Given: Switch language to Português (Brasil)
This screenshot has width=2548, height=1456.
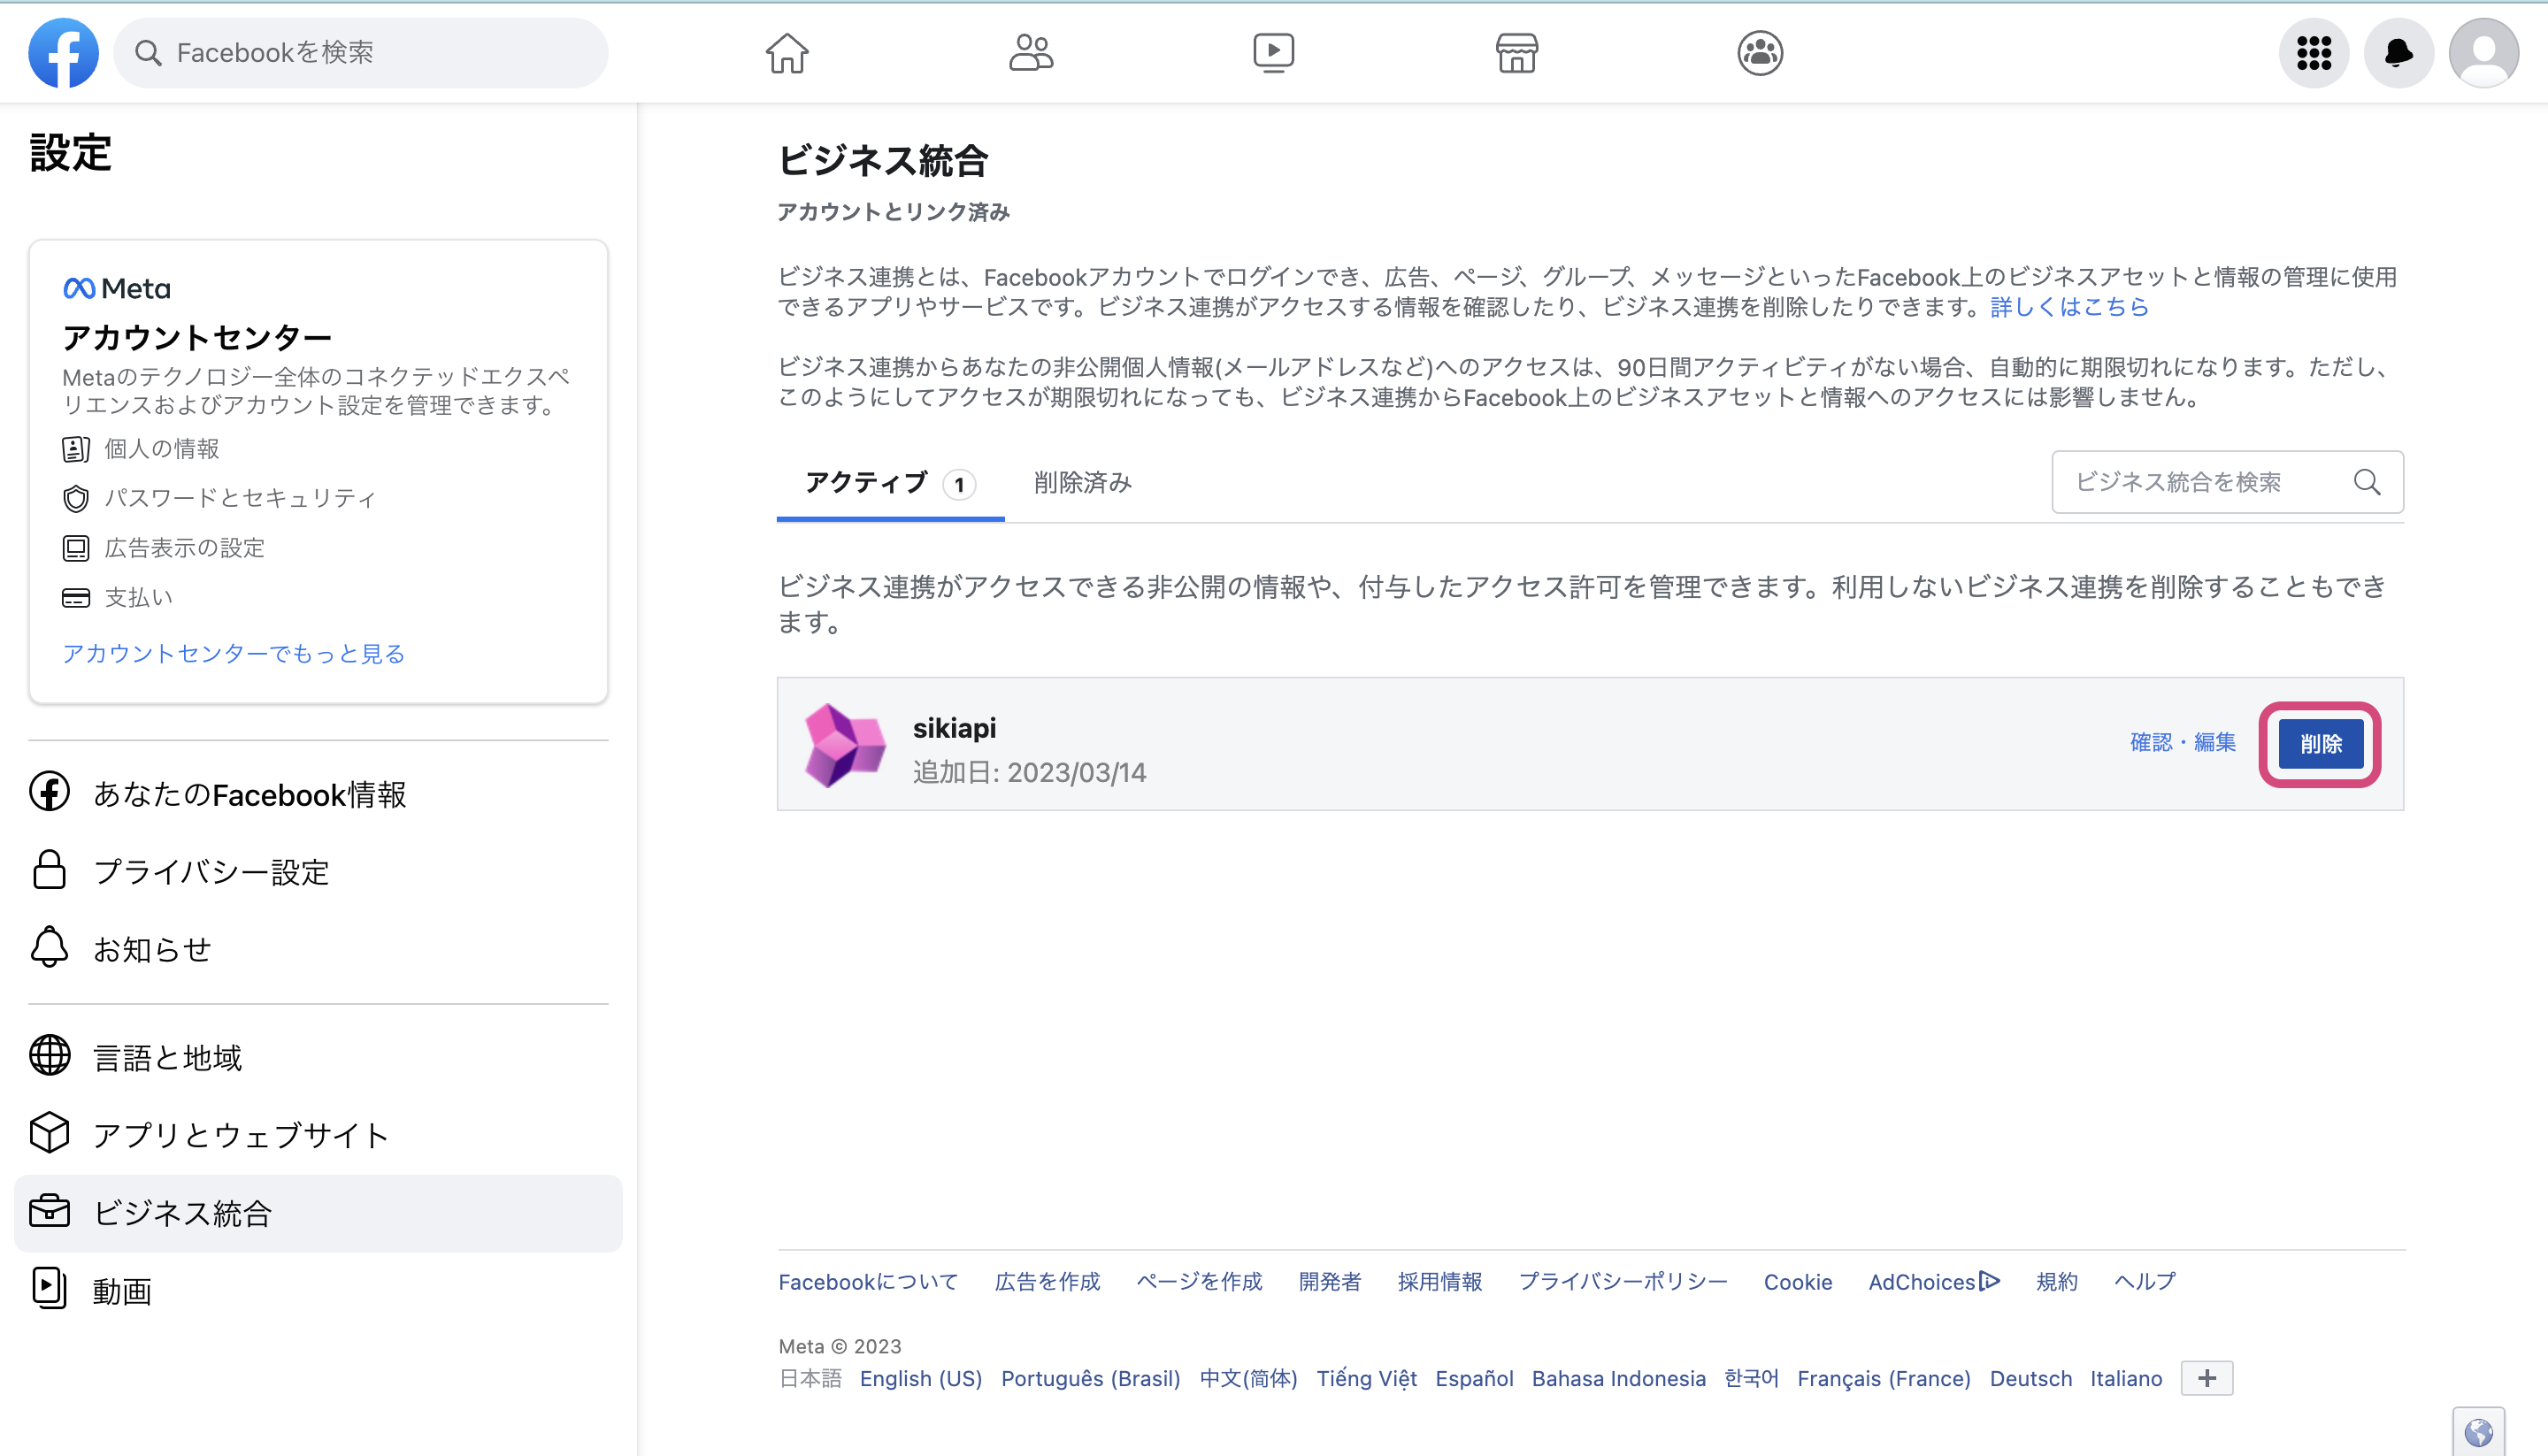Looking at the screenshot, I should tap(1090, 1378).
